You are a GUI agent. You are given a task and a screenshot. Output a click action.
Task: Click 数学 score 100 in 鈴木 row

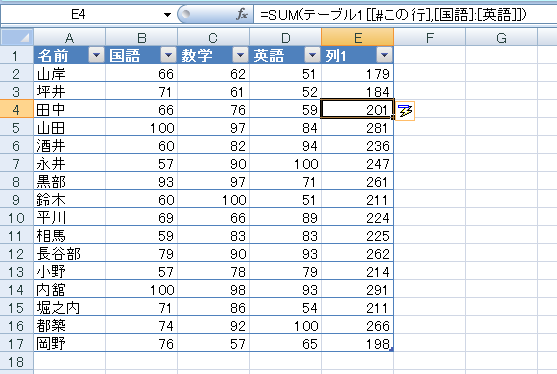(x=213, y=200)
